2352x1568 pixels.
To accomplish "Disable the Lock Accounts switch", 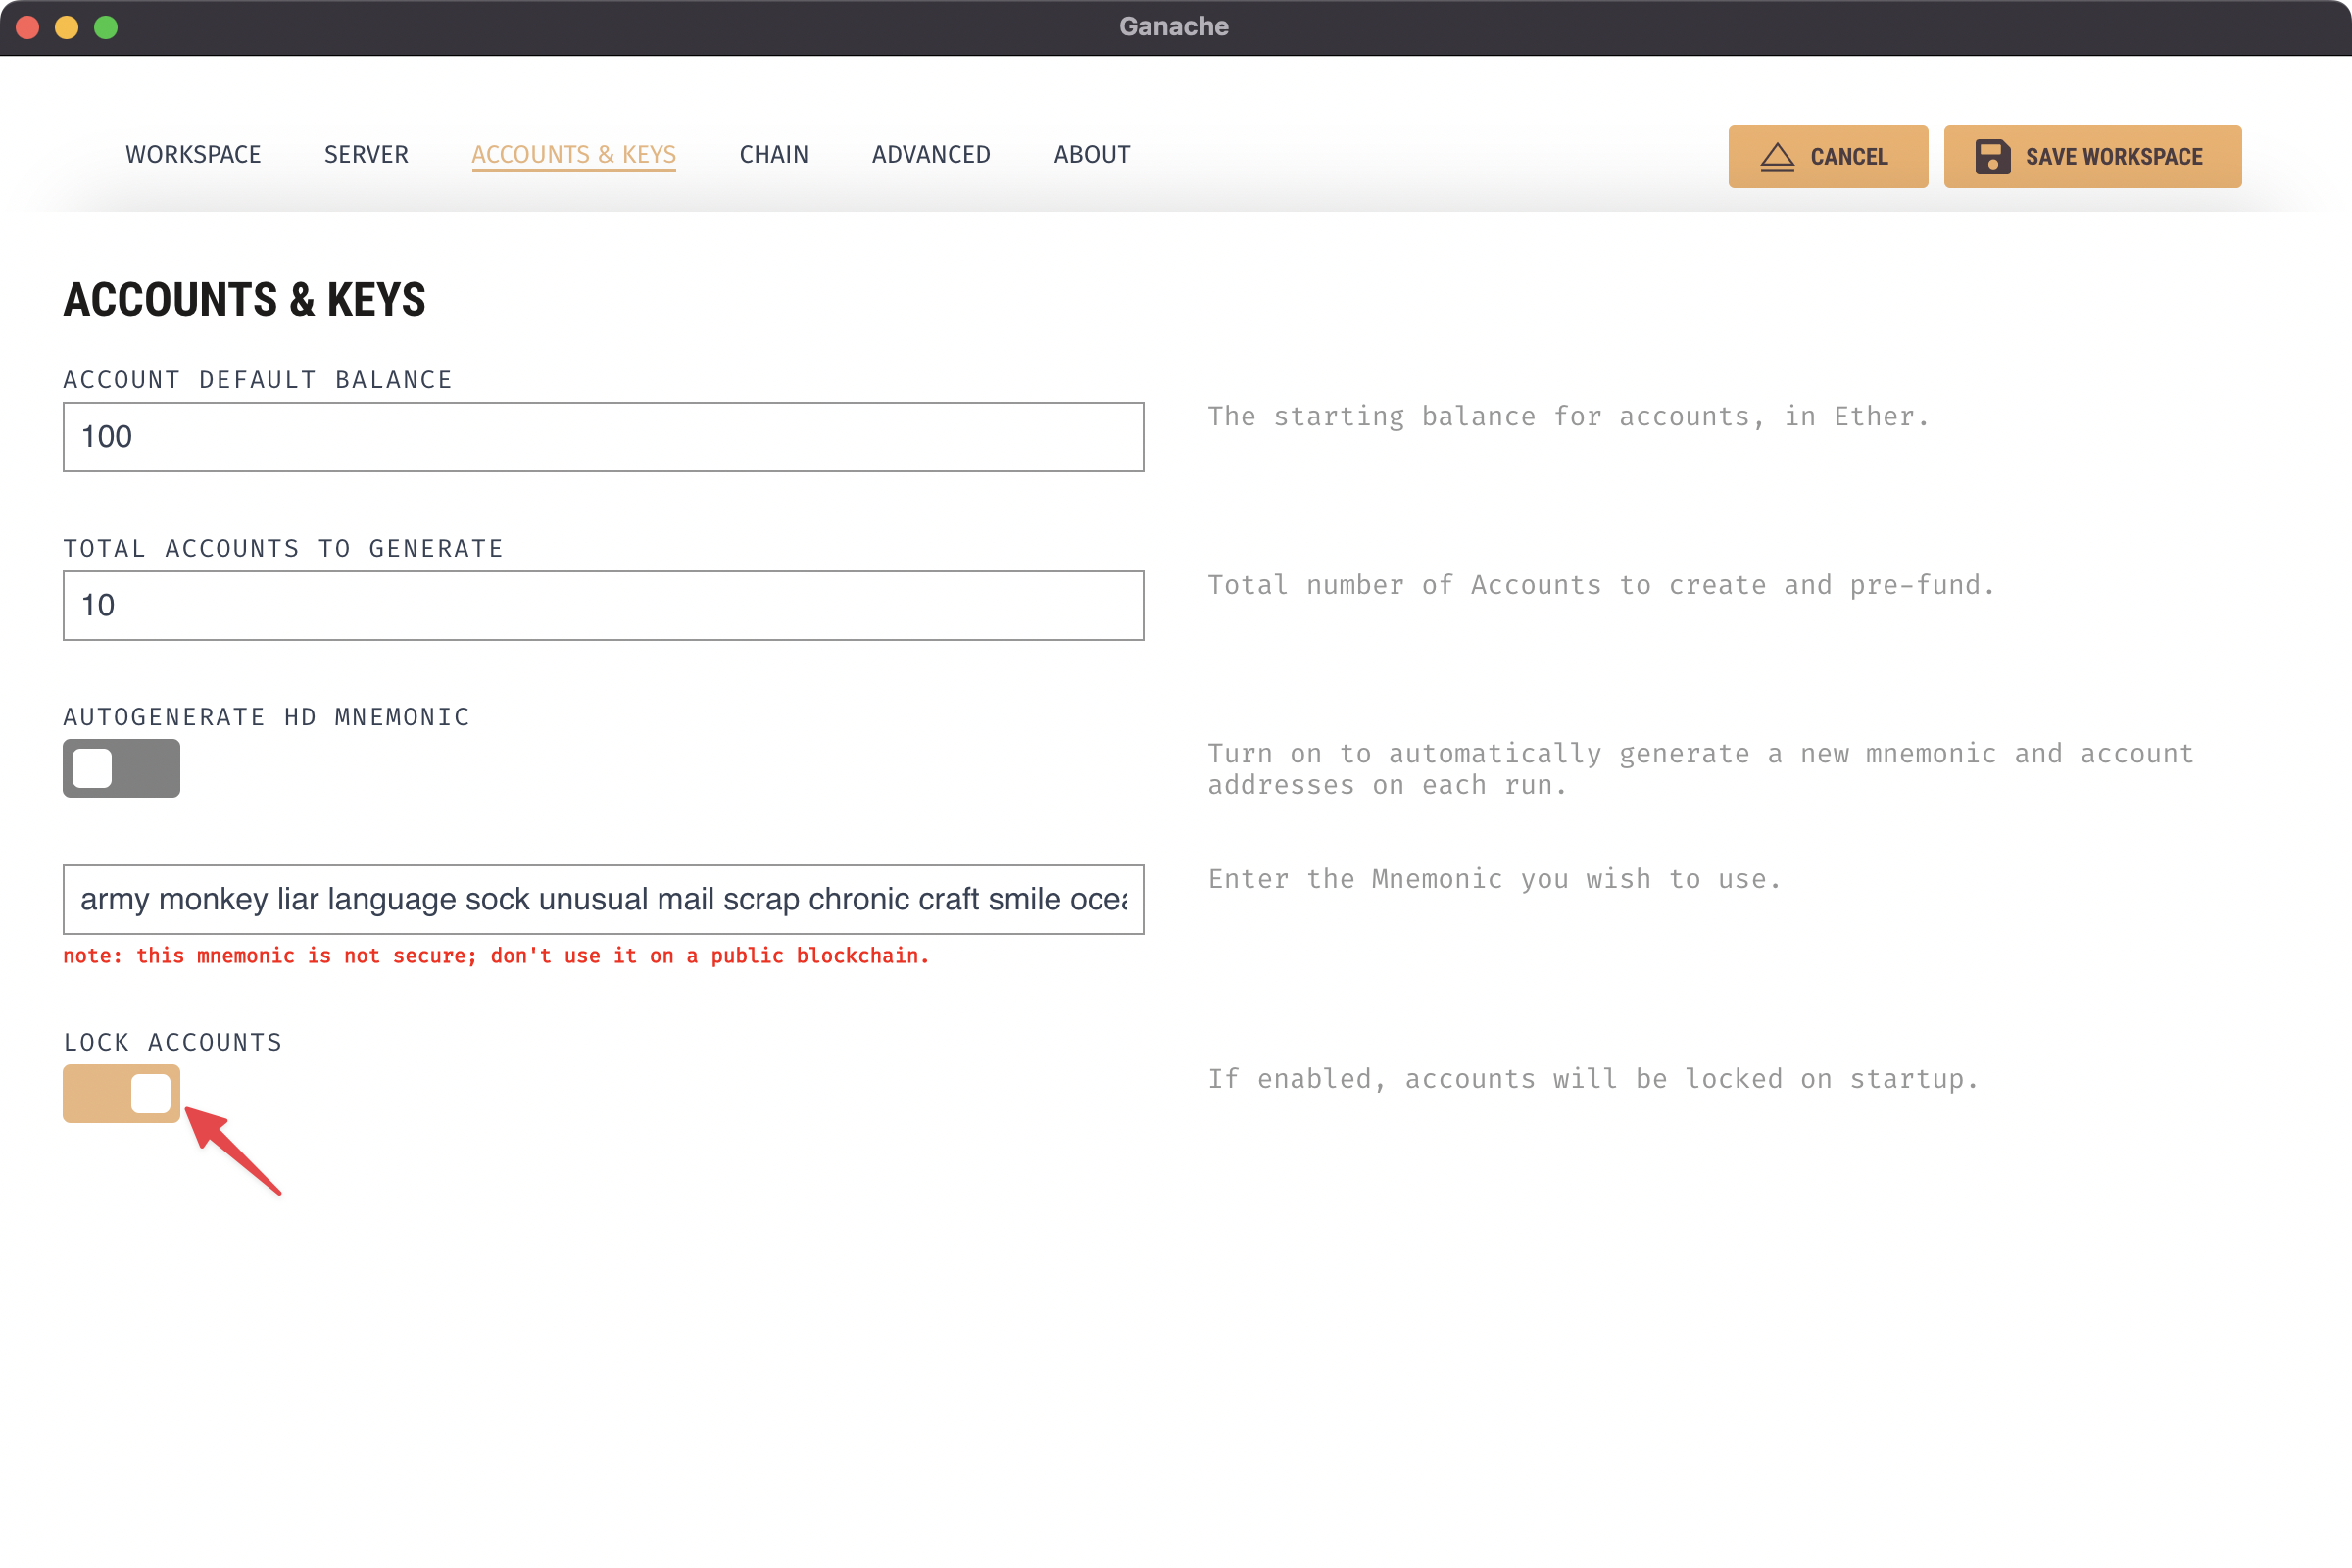I will click(121, 1093).
